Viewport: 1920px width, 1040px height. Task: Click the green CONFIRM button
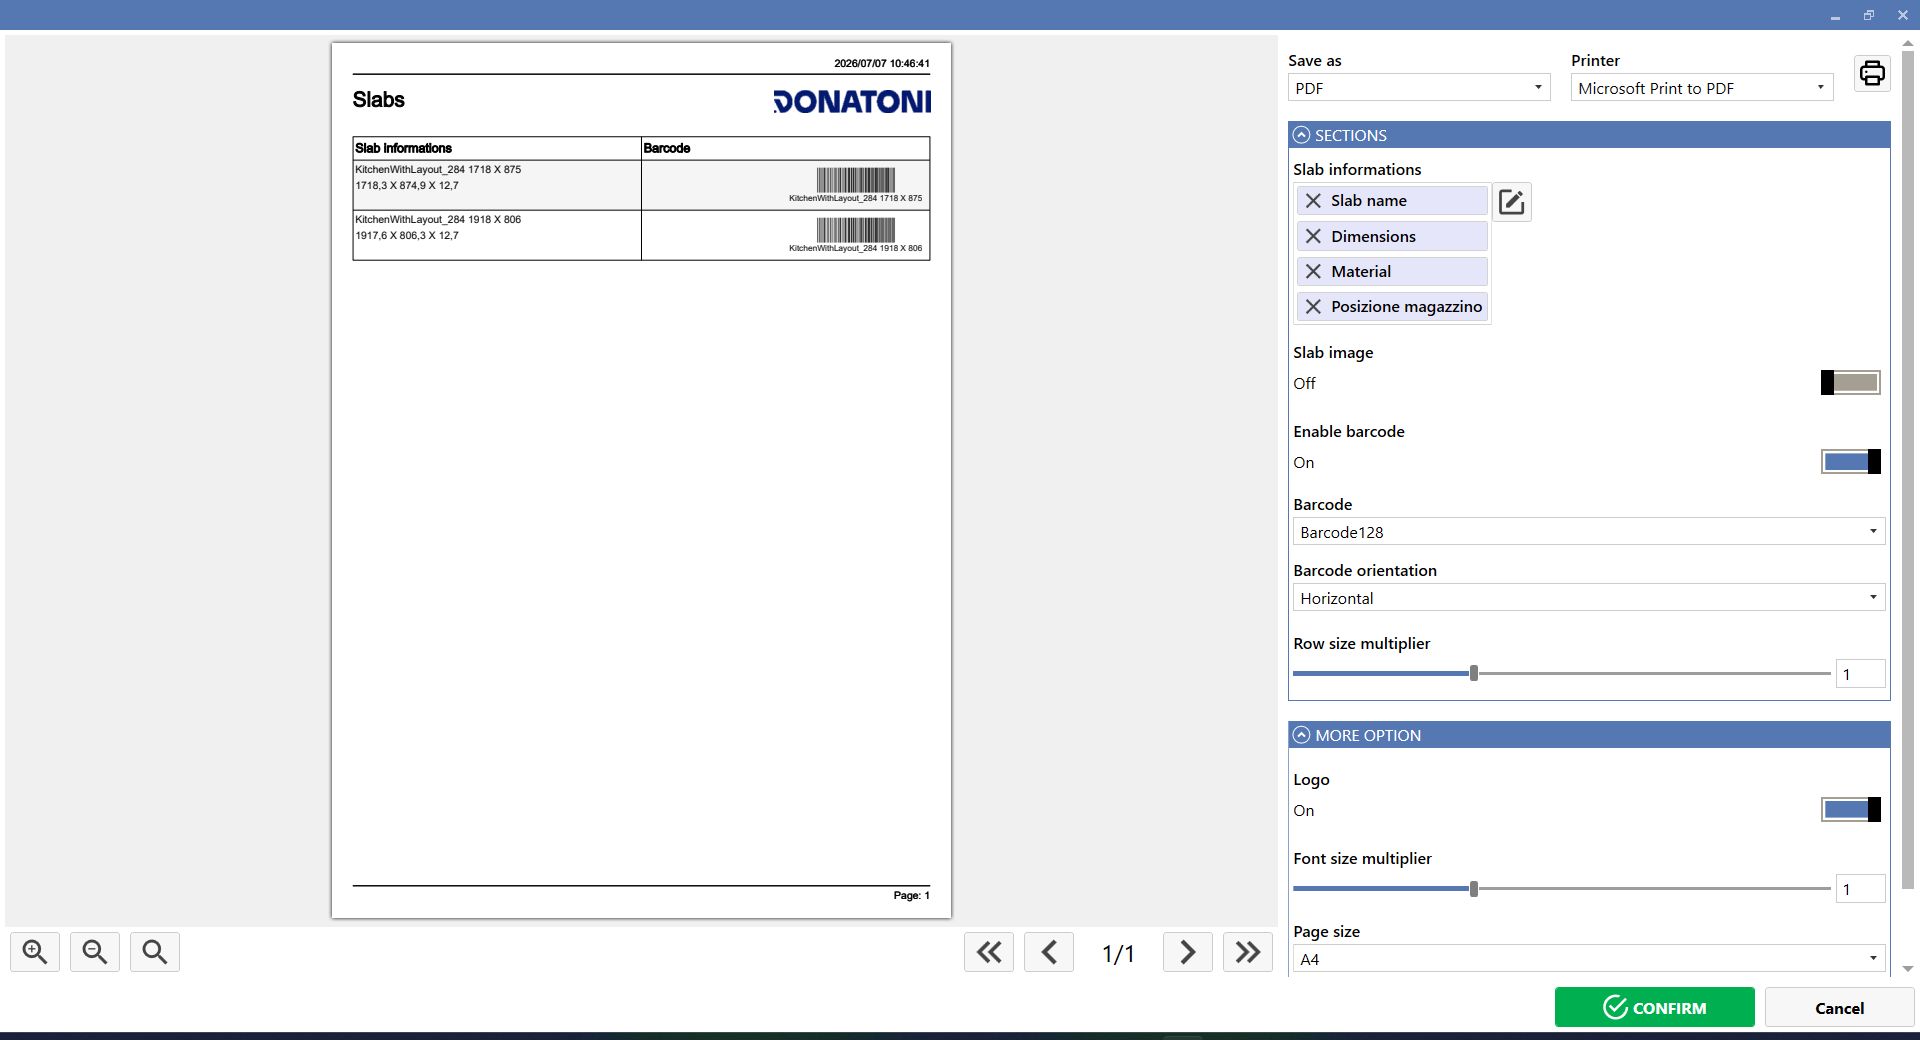[1654, 1007]
